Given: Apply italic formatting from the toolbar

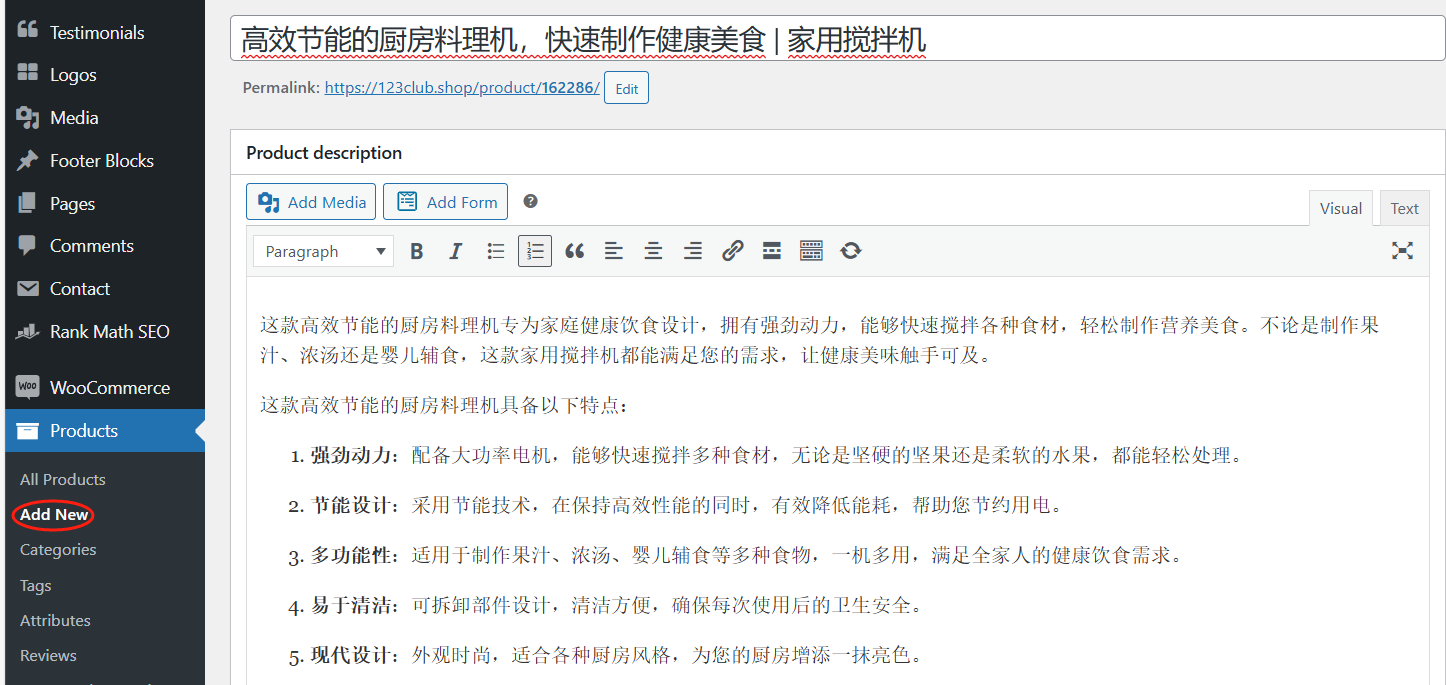Looking at the screenshot, I should point(456,252).
